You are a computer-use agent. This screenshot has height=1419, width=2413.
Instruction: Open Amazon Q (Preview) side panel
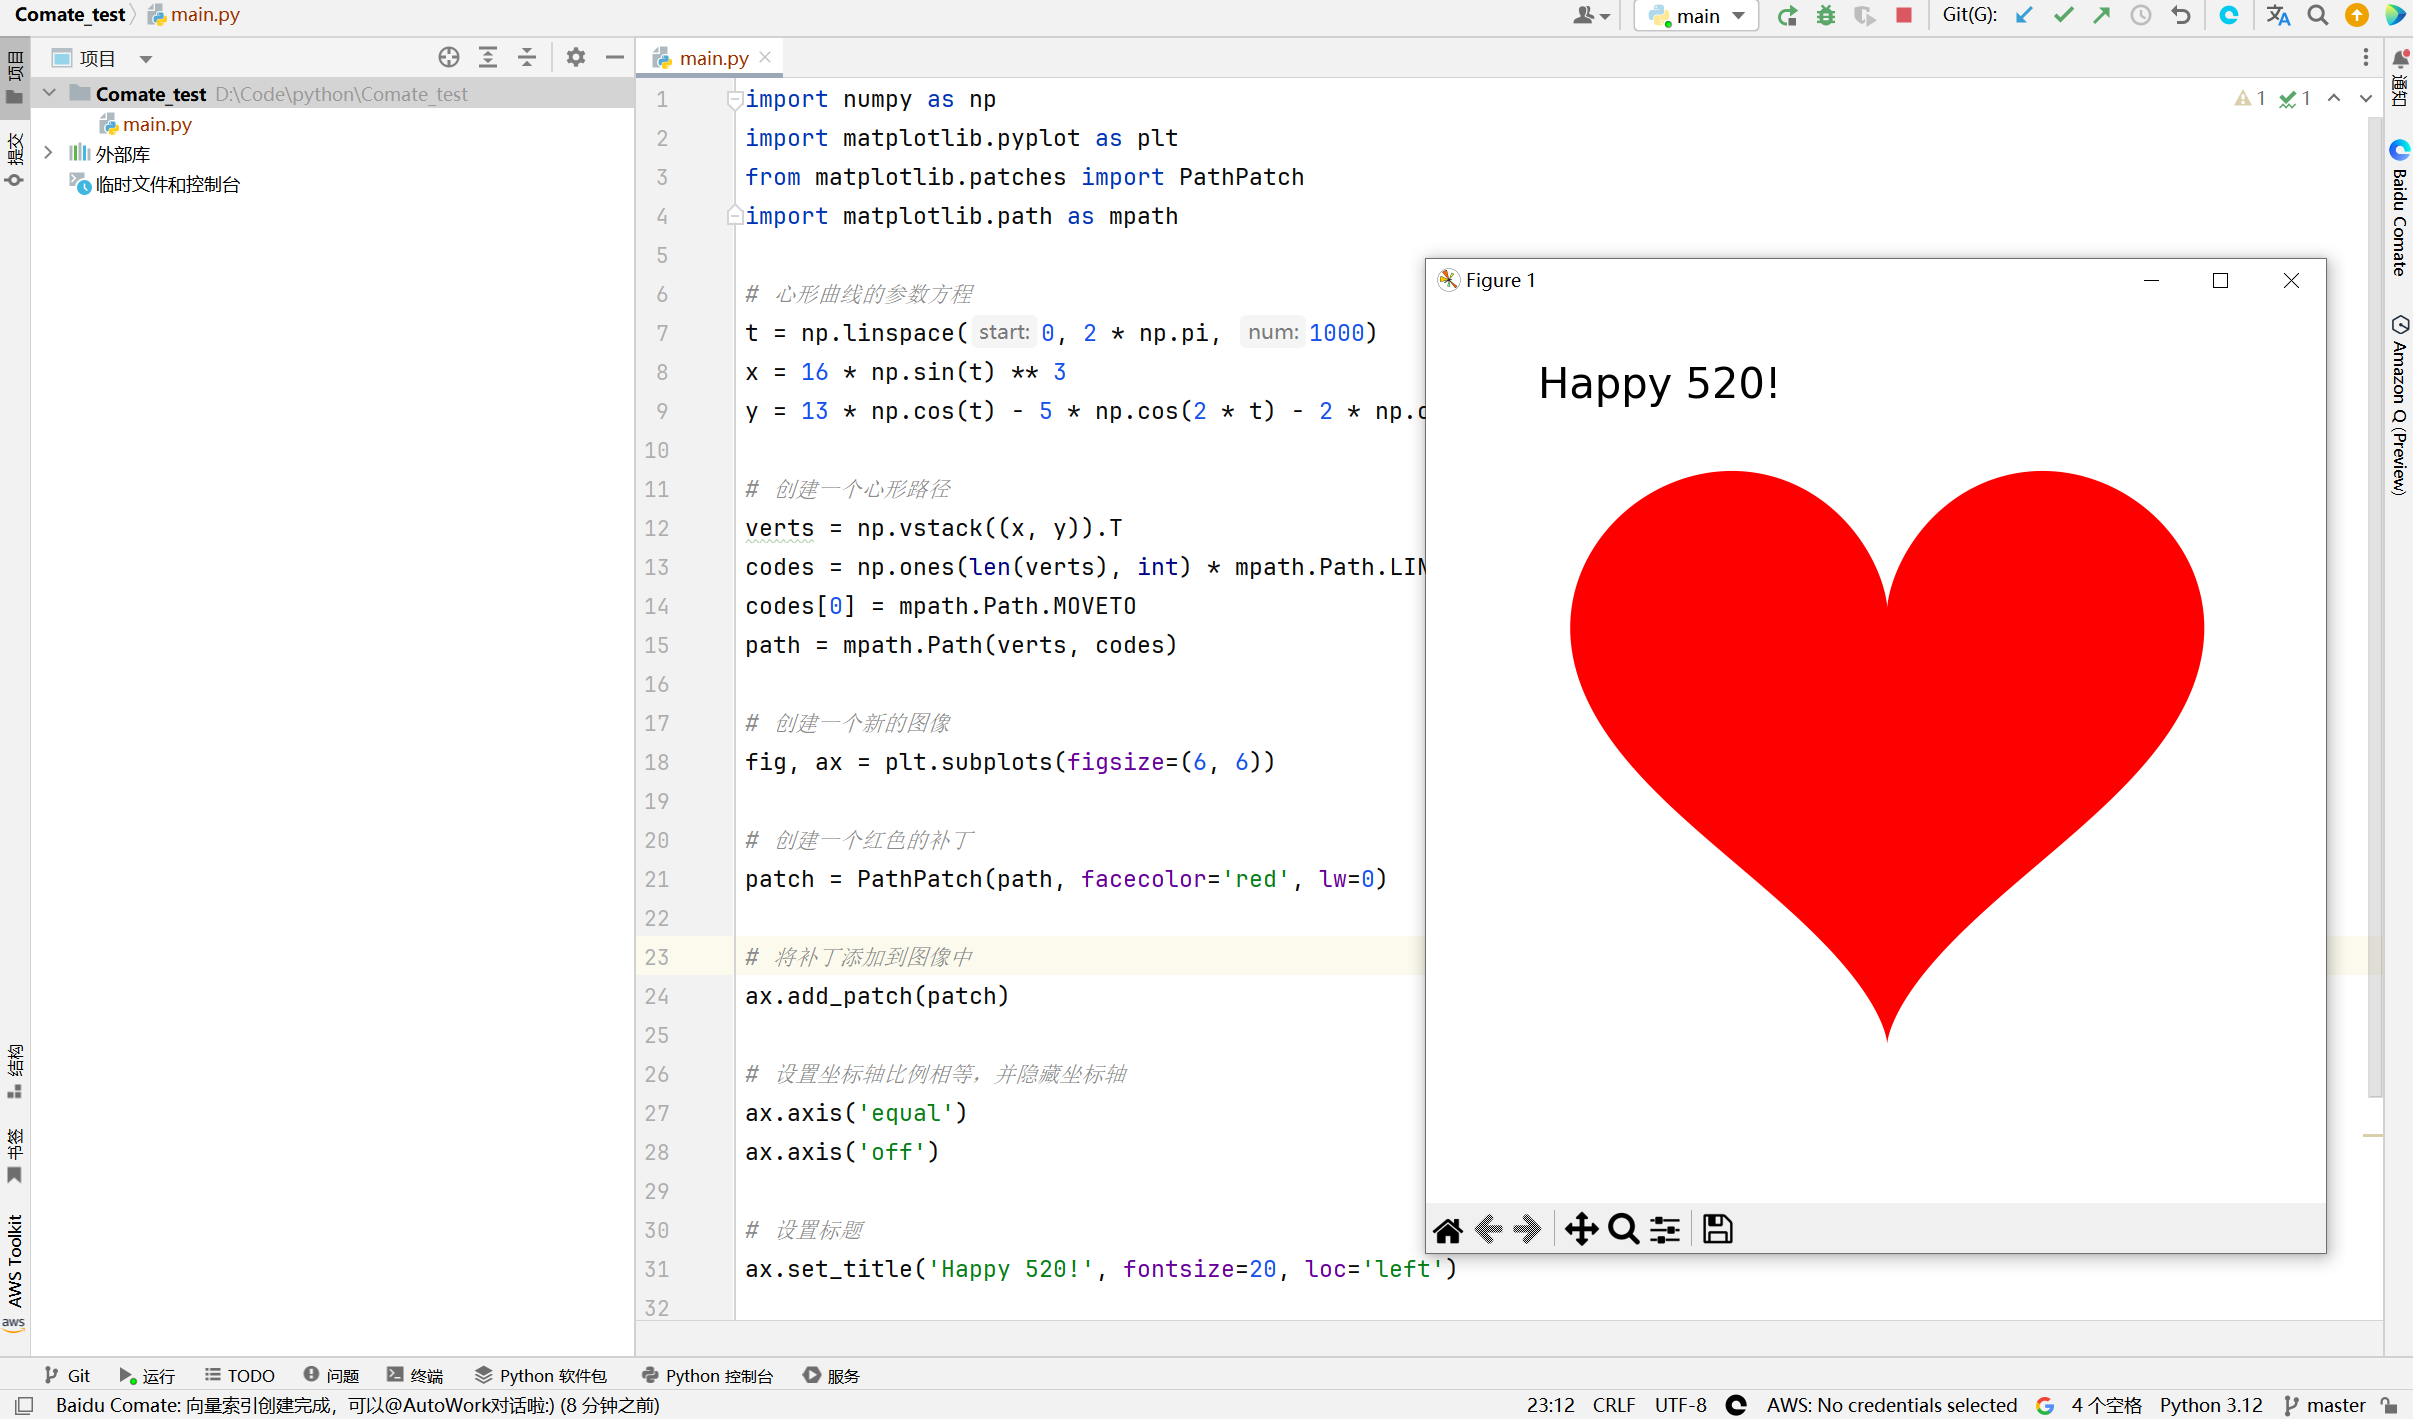2400,405
